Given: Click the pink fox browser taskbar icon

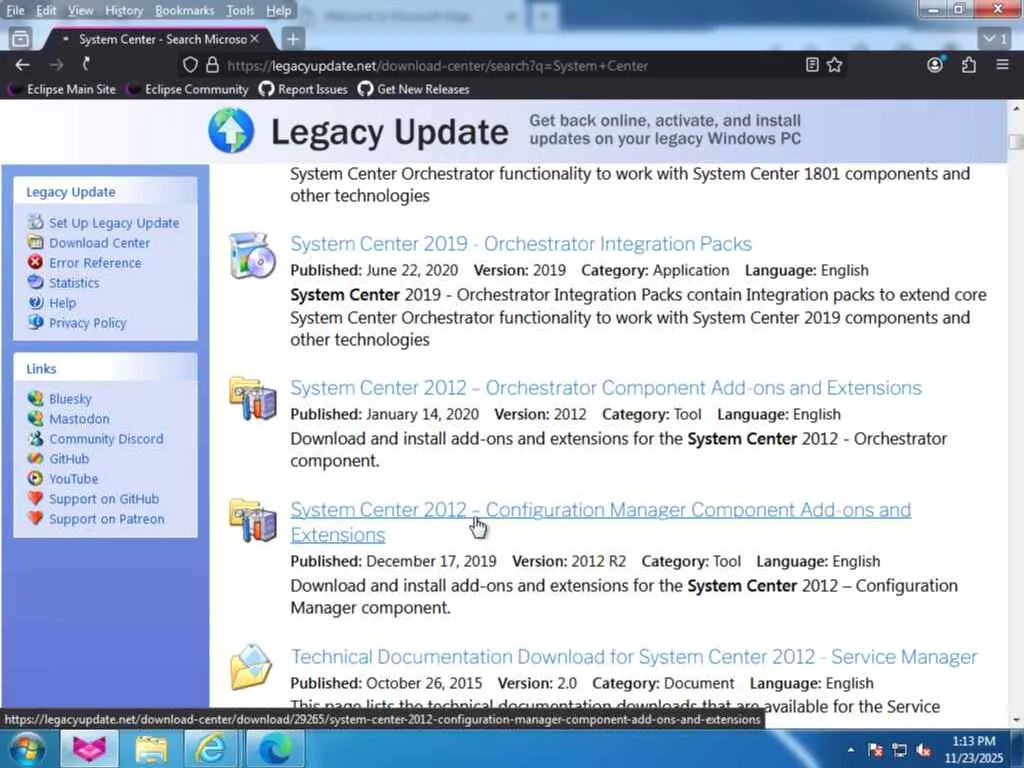Looking at the screenshot, I should 89,748.
